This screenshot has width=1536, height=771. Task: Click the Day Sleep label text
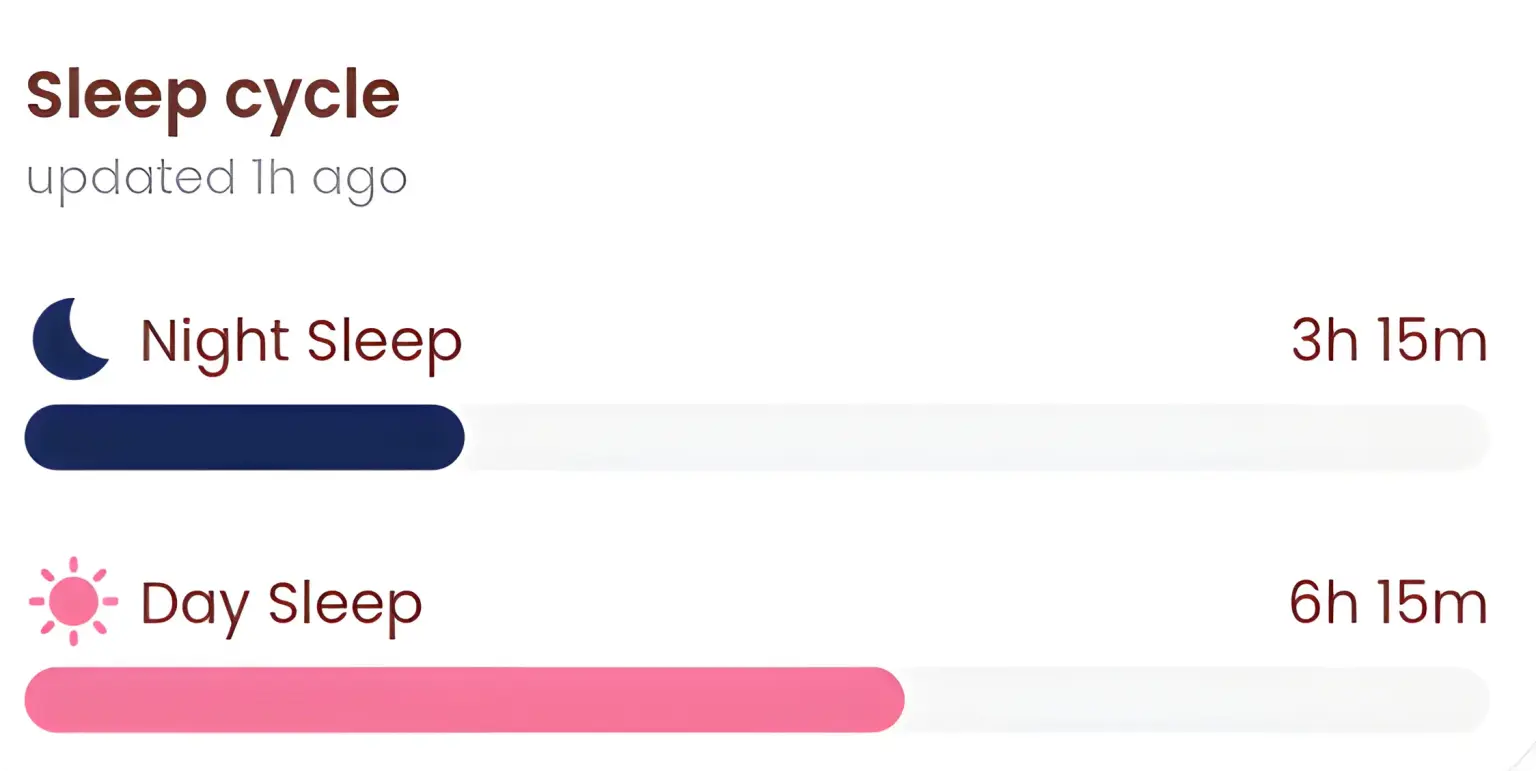(x=281, y=602)
